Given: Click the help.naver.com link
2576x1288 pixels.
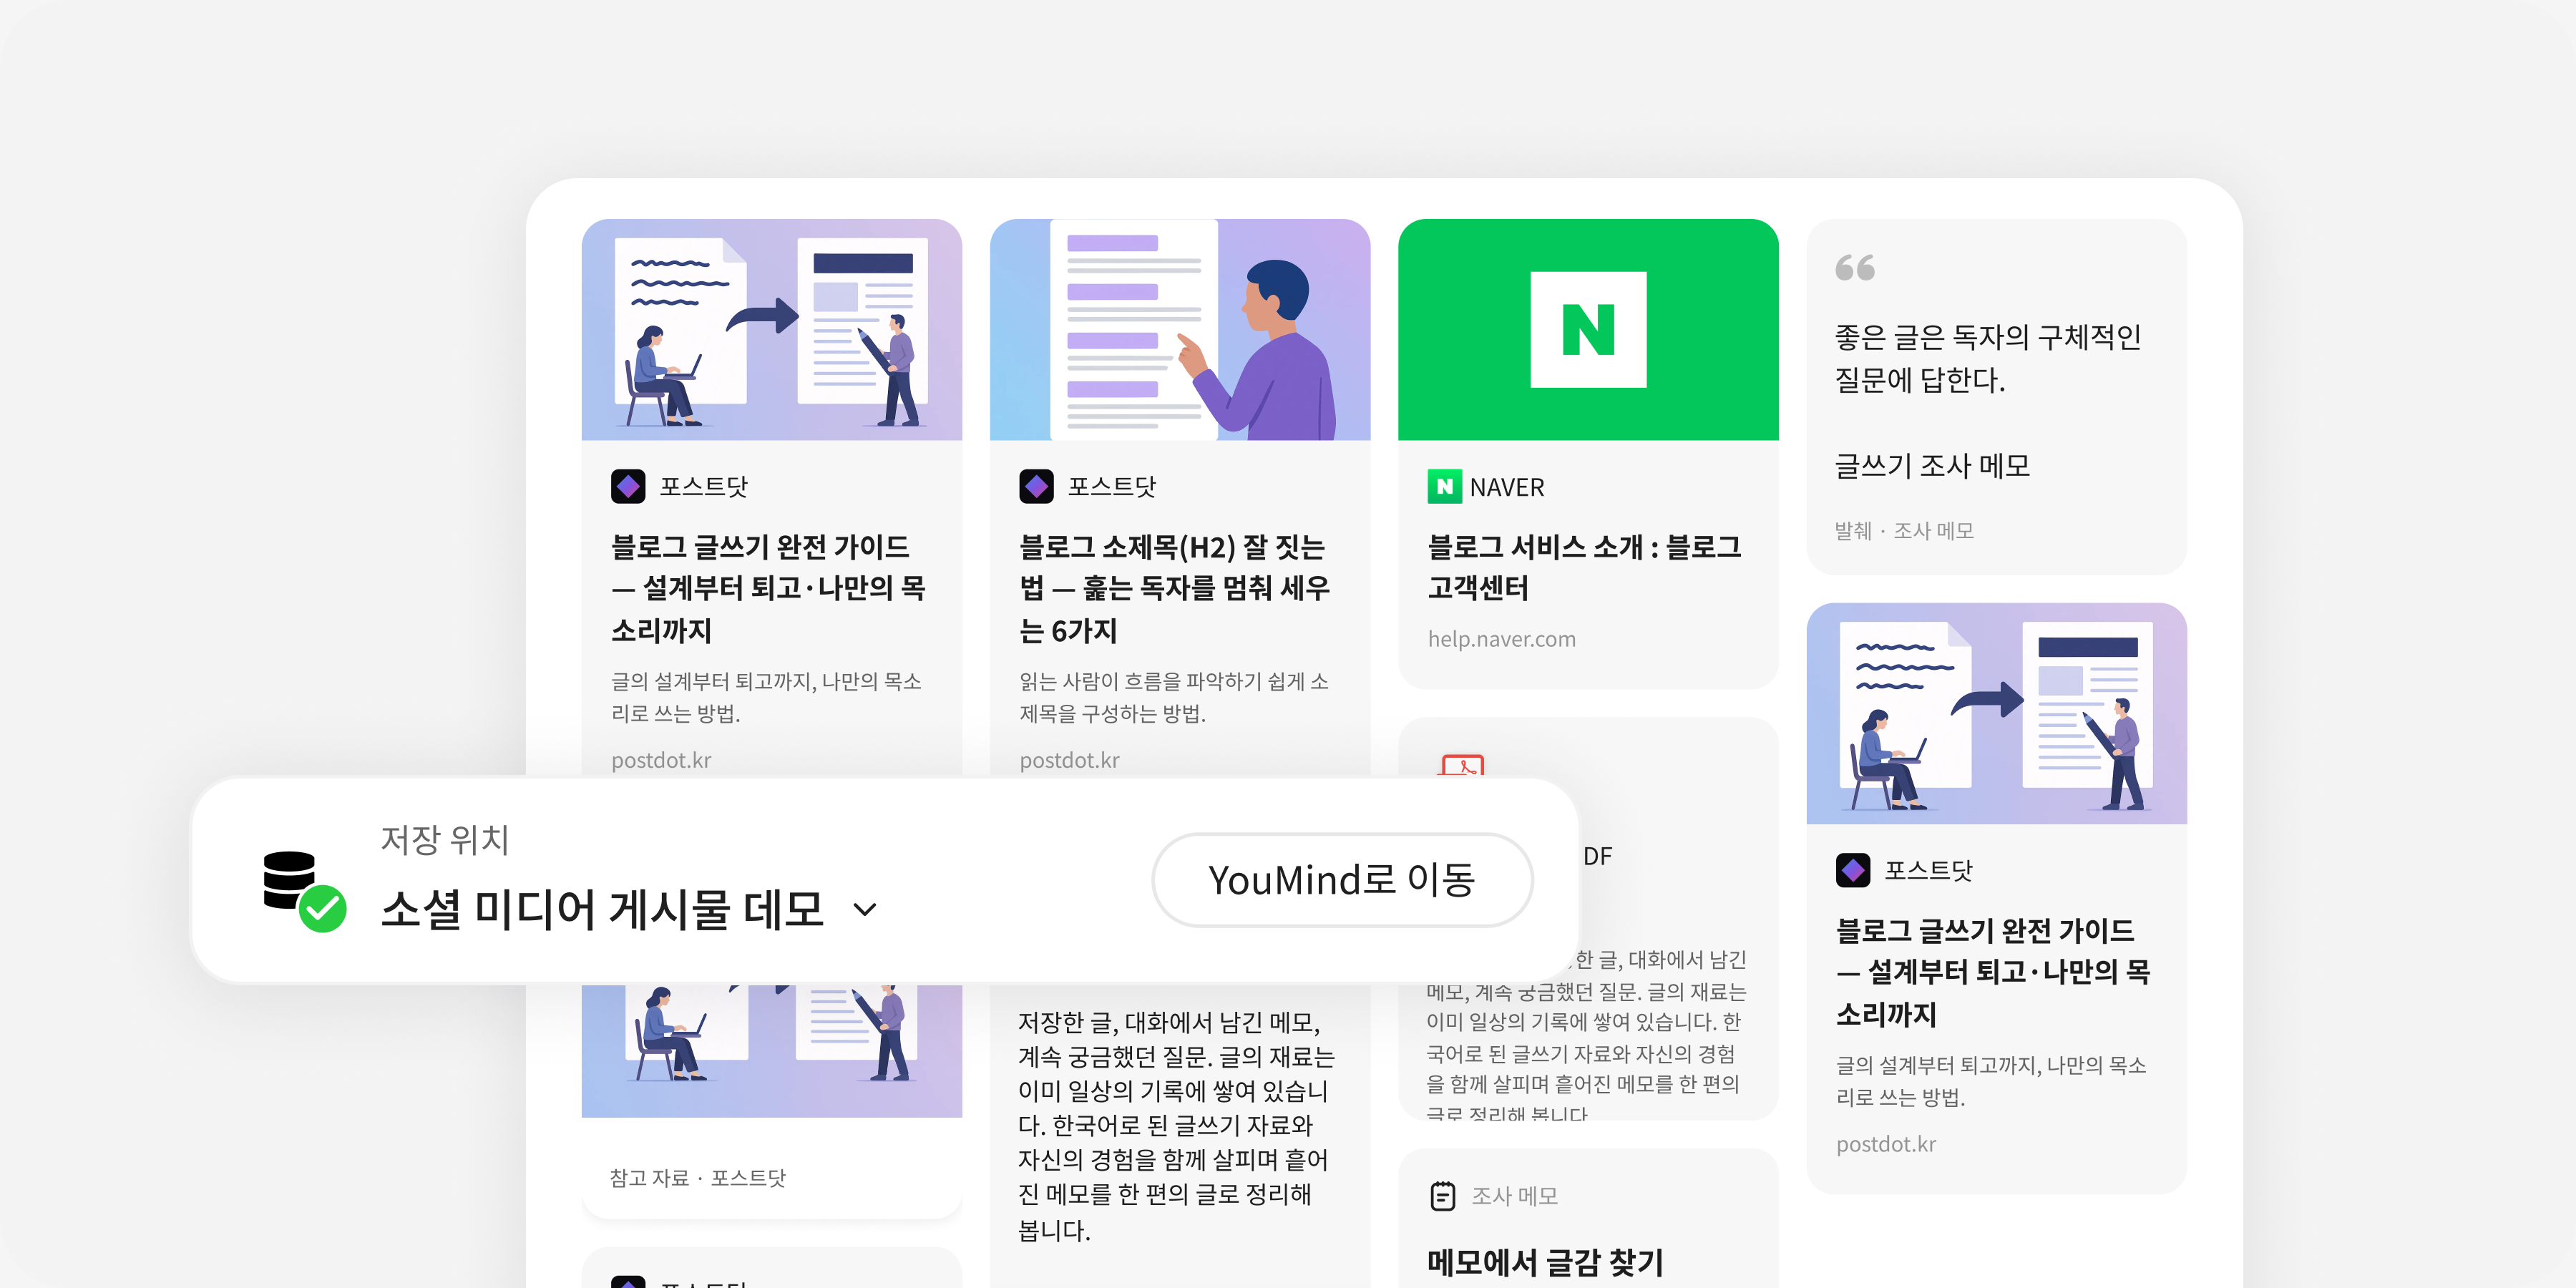Looking at the screenshot, I should click(1501, 639).
